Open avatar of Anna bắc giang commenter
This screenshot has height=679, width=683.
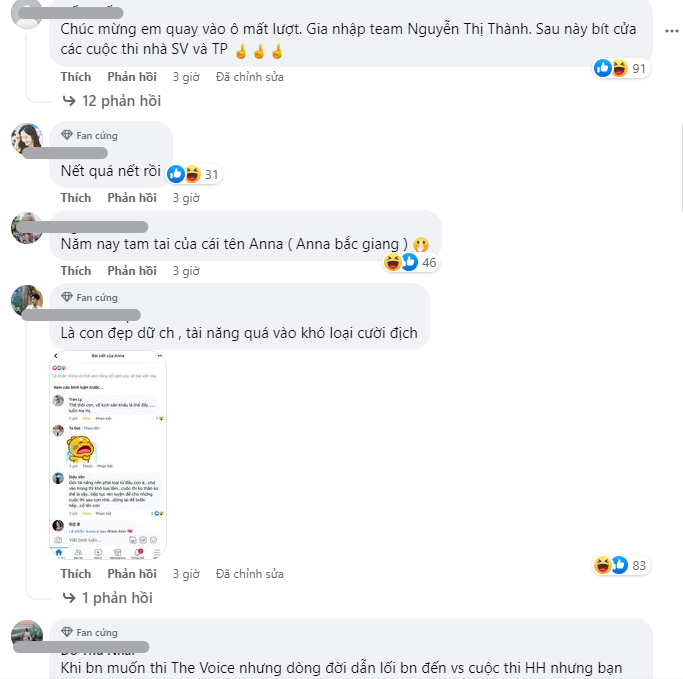pos(27,228)
